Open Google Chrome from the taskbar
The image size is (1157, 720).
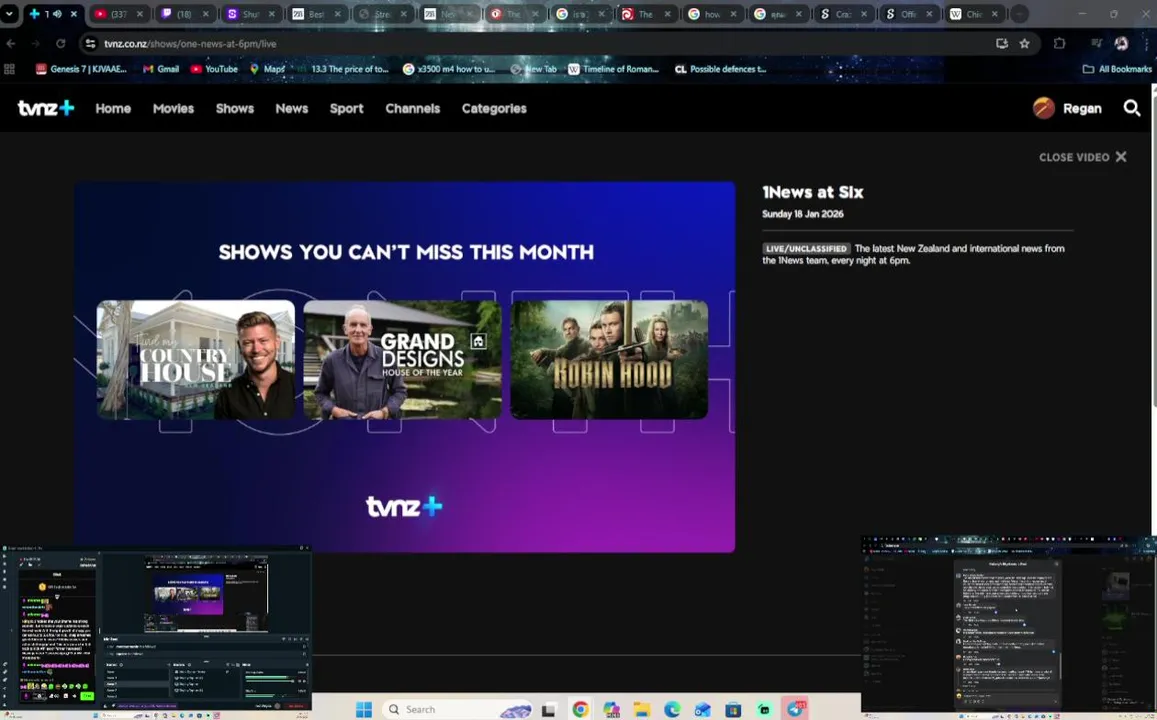(x=581, y=710)
